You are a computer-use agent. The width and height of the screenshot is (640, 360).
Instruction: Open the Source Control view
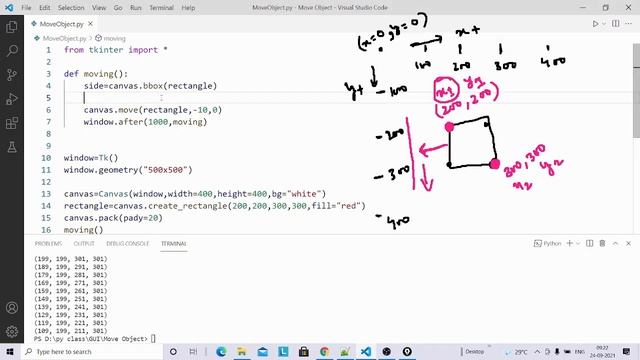[x=12, y=75]
